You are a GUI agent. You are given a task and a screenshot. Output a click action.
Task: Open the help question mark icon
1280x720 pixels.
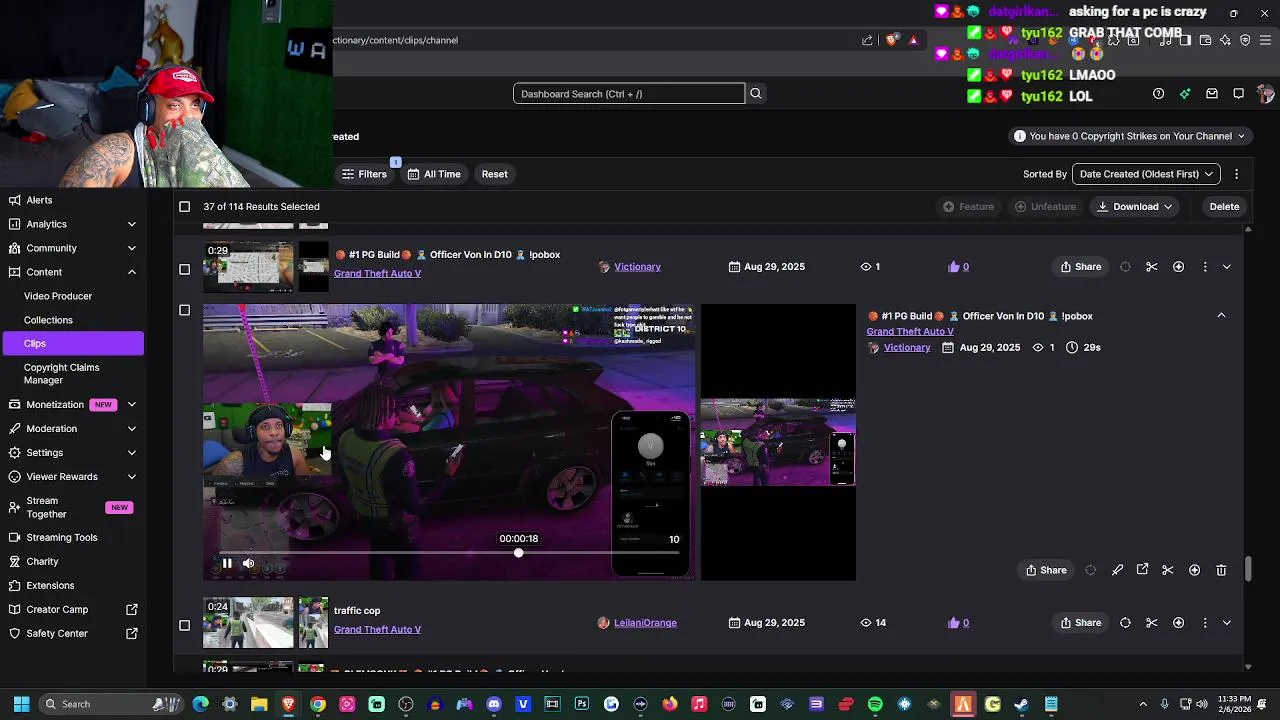[x=1158, y=94]
